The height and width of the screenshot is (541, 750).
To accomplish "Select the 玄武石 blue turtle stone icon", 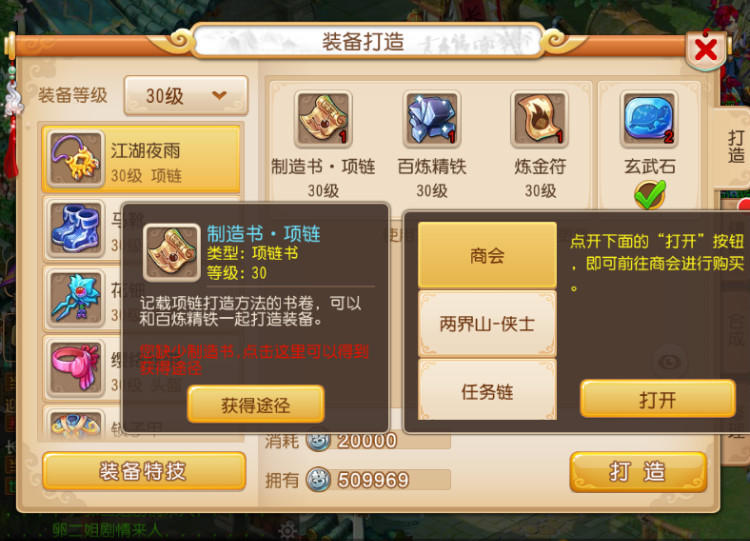I will pyautogui.click(x=649, y=119).
